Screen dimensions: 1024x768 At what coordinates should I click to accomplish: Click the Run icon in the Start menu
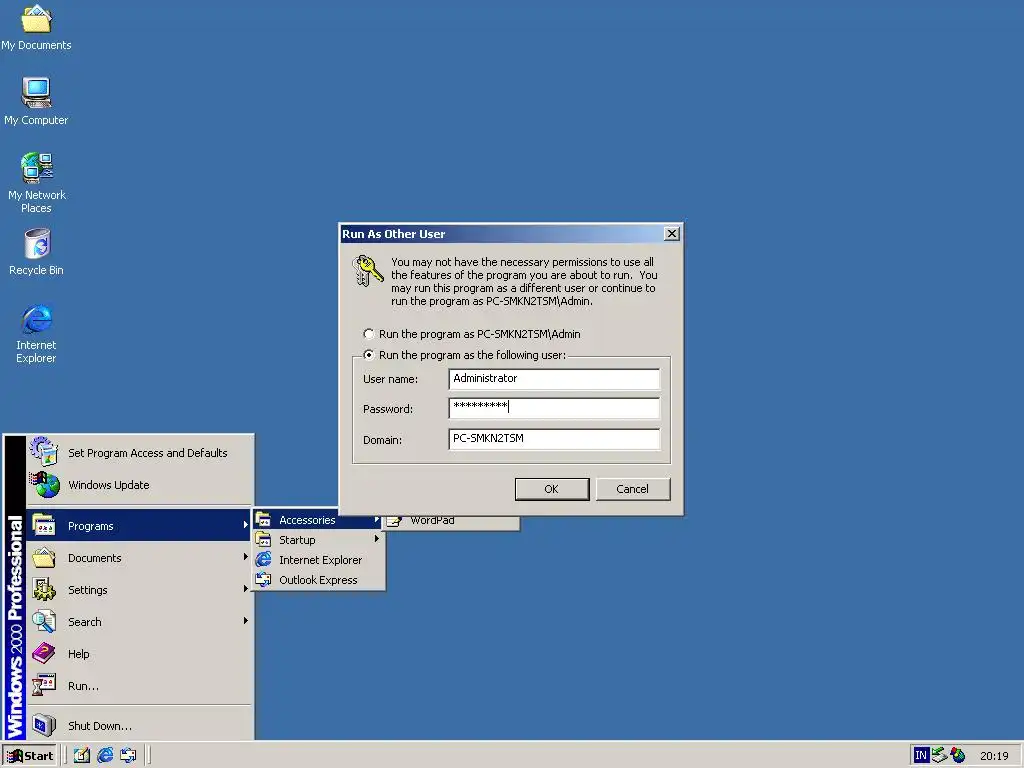coord(44,686)
